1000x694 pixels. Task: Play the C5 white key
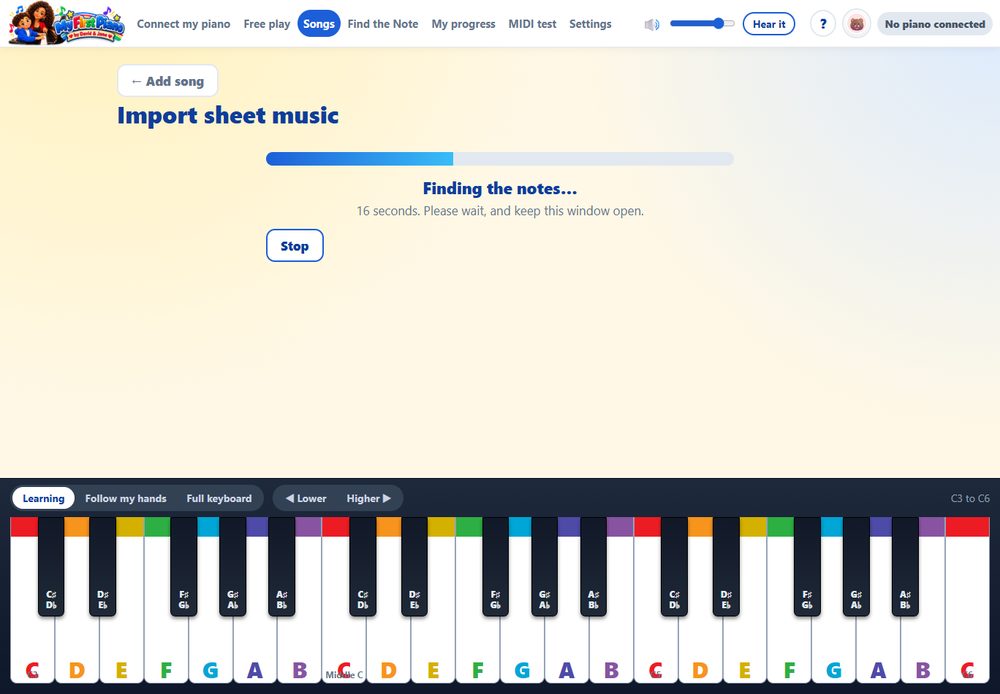point(656,651)
